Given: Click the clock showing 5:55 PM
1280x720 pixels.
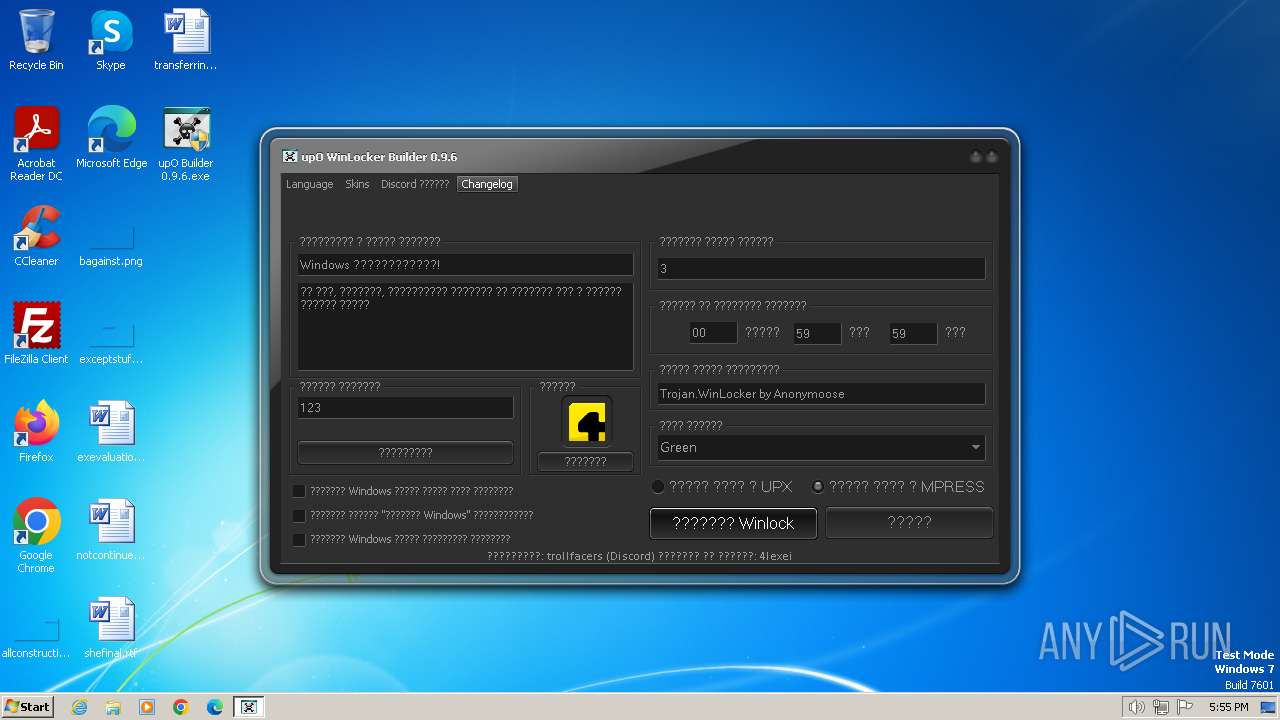Looking at the screenshot, I should (1228, 707).
